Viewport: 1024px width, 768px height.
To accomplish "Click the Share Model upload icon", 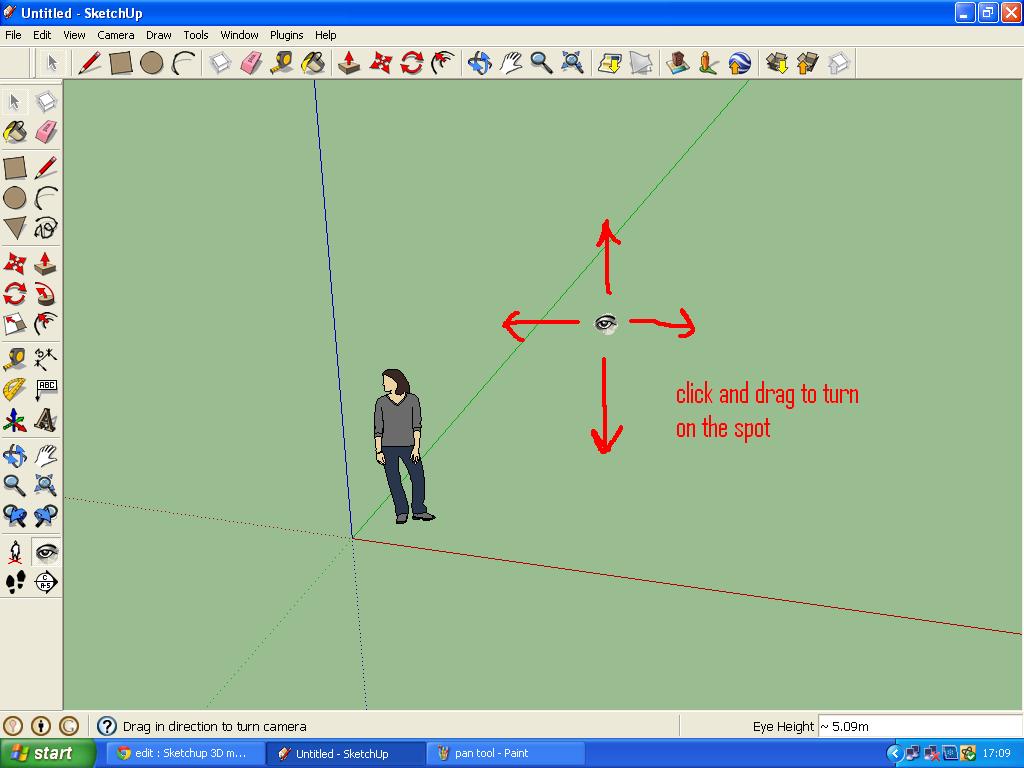I will 808,63.
